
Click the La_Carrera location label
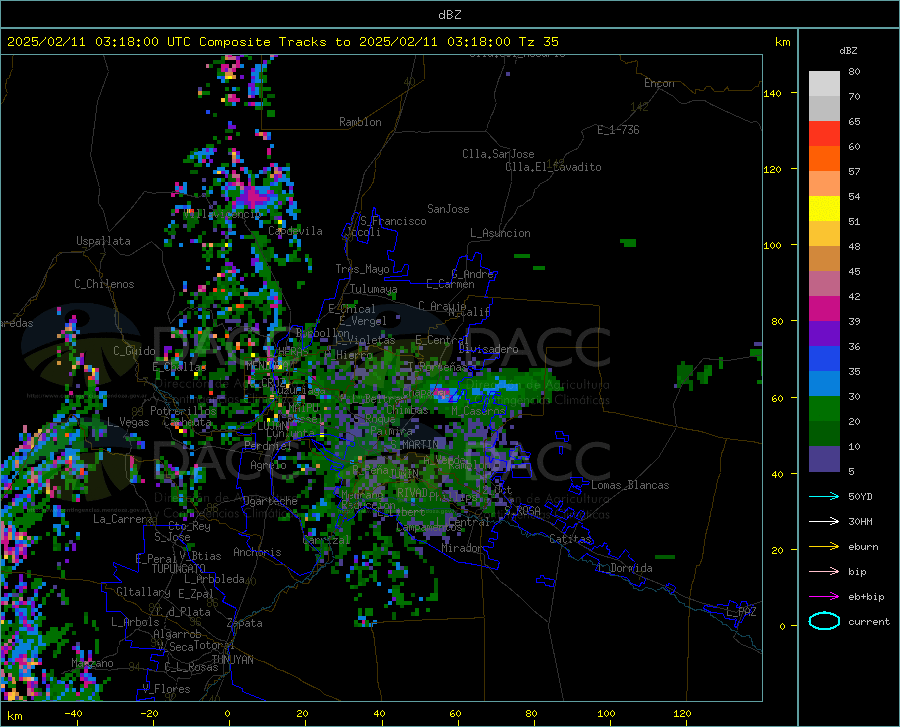pos(123,519)
